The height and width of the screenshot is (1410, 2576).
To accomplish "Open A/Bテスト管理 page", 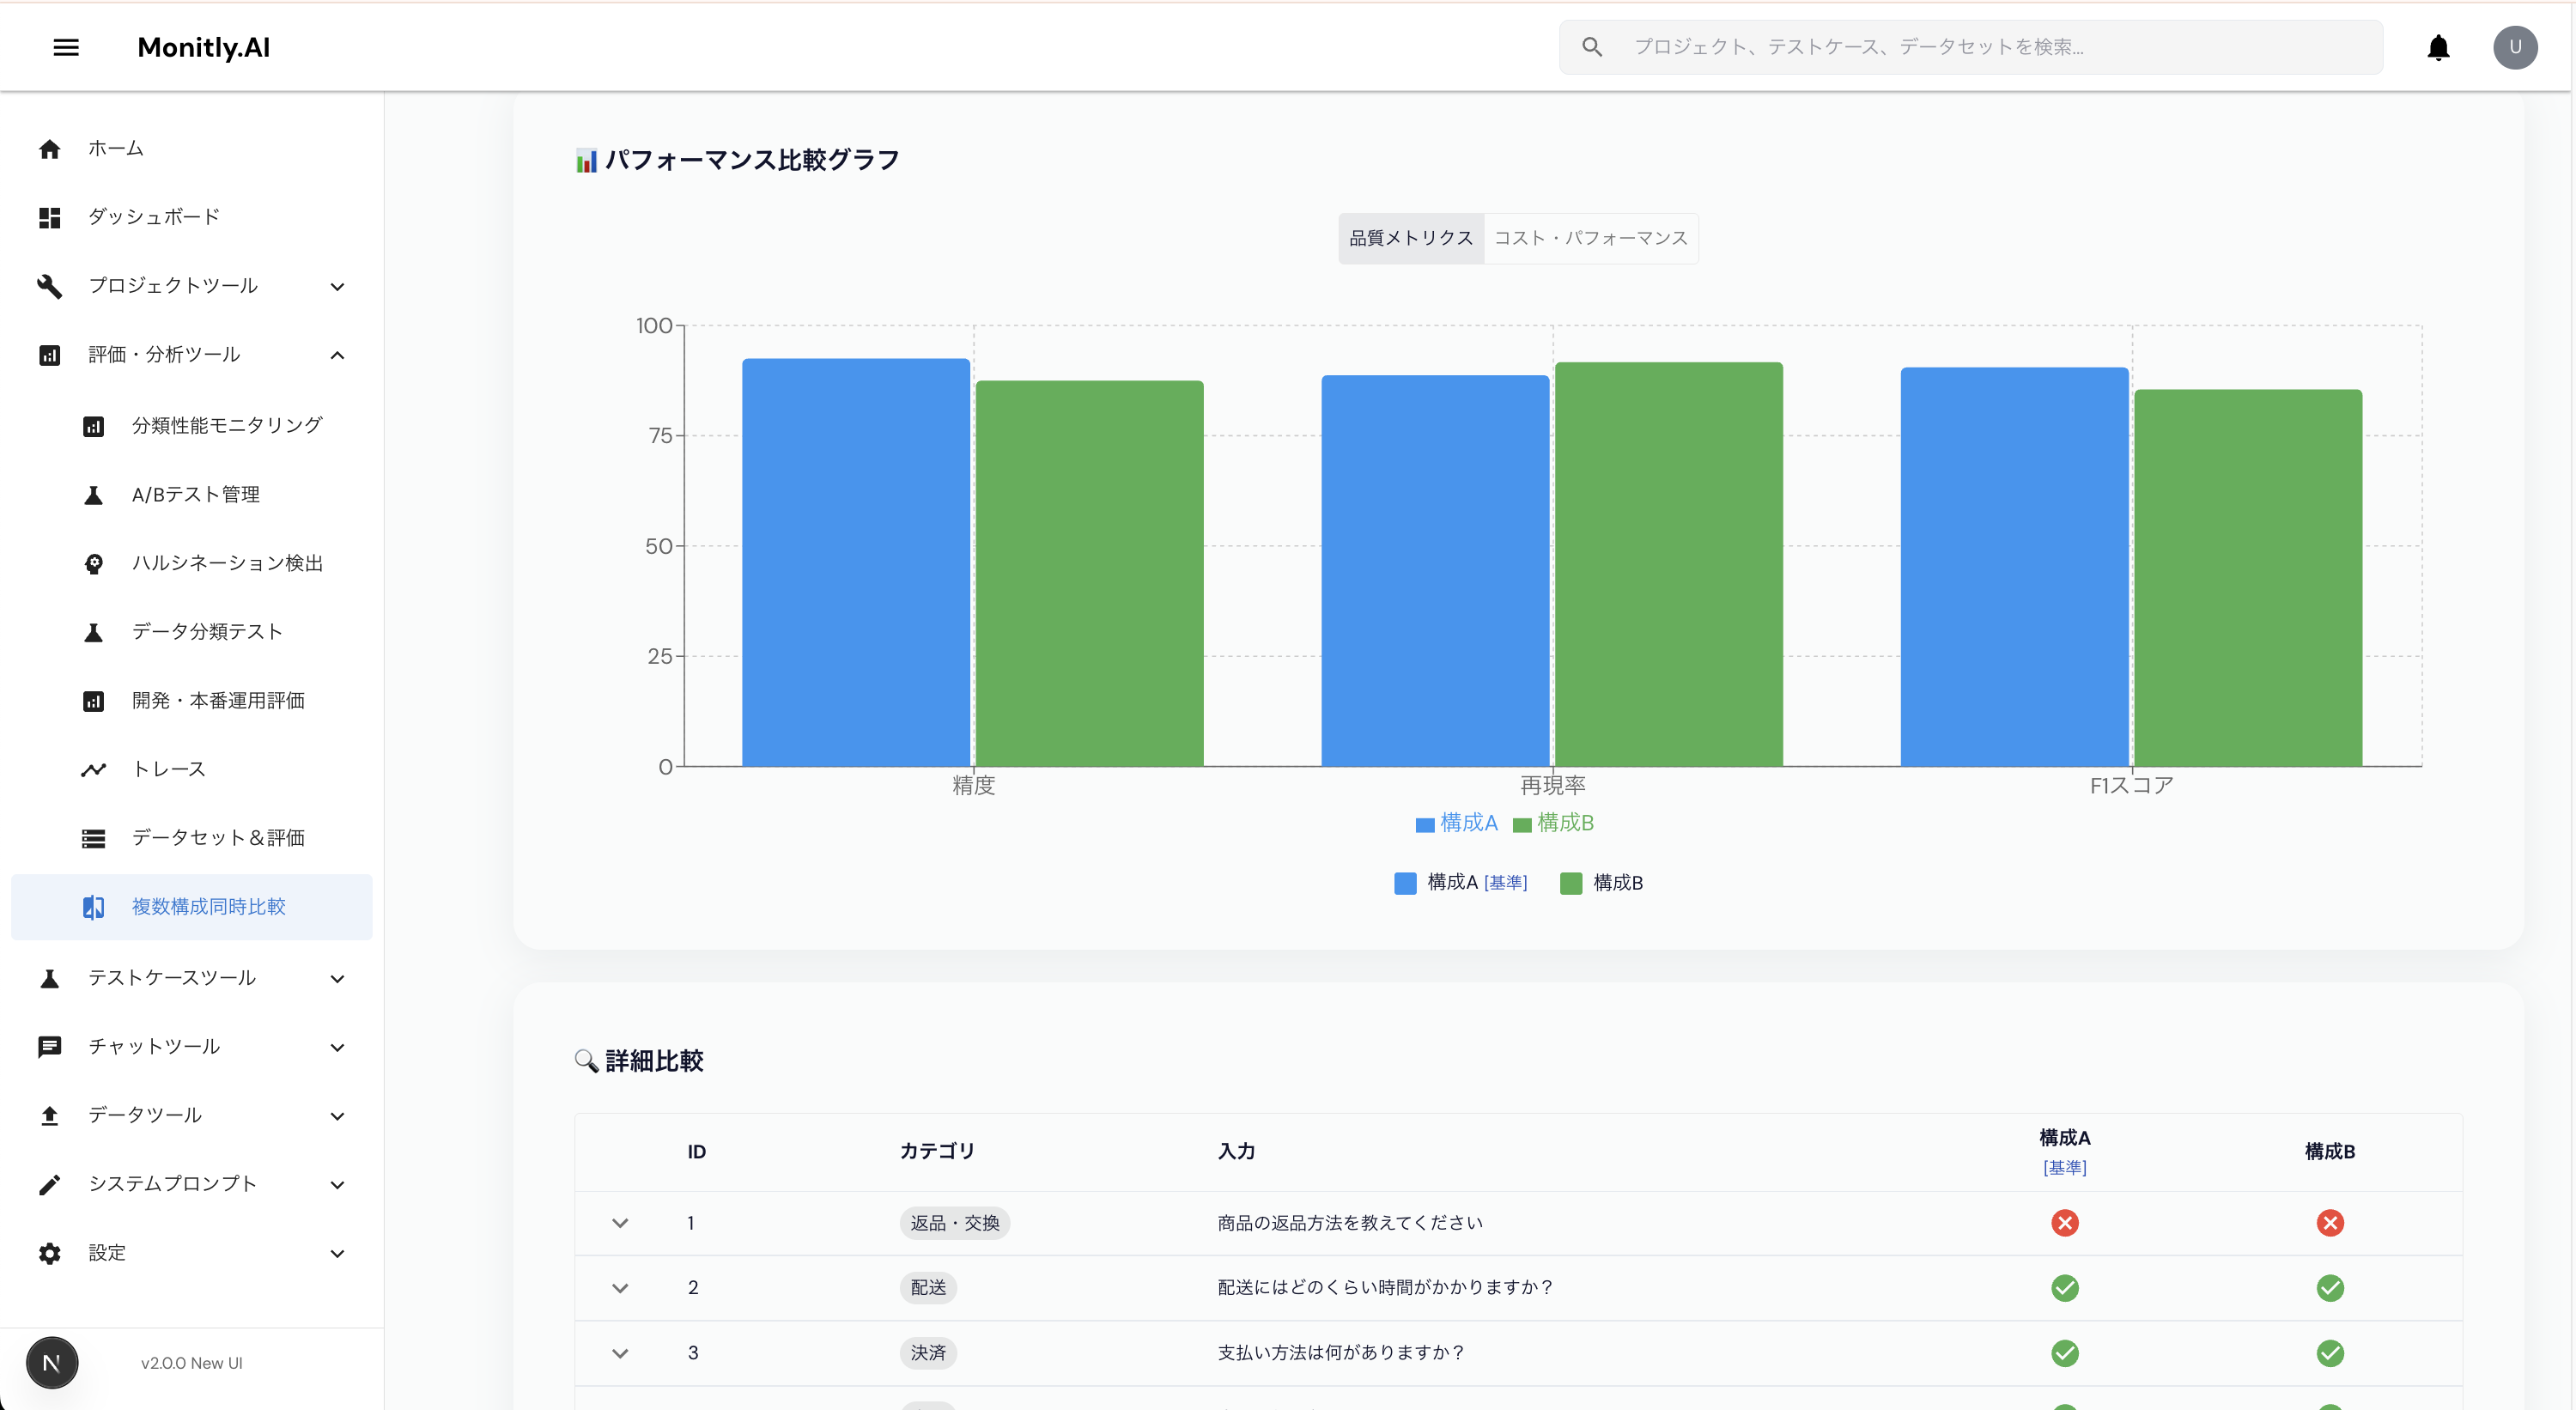I will click(x=196, y=495).
